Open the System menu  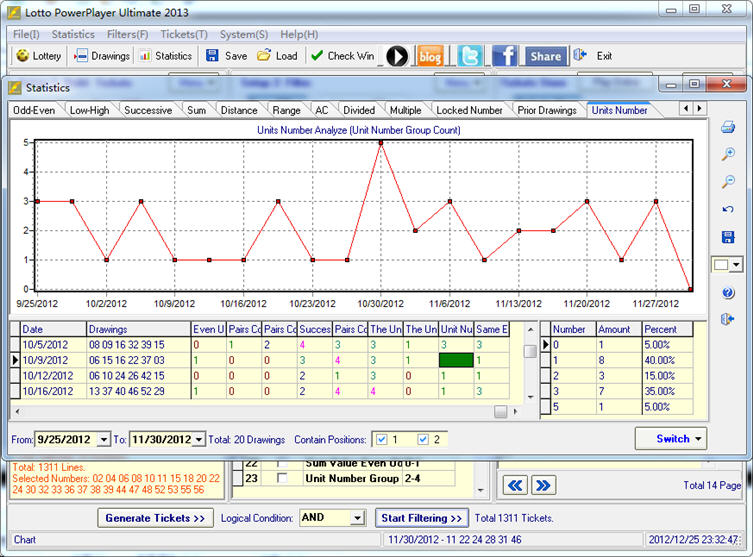(x=244, y=35)
